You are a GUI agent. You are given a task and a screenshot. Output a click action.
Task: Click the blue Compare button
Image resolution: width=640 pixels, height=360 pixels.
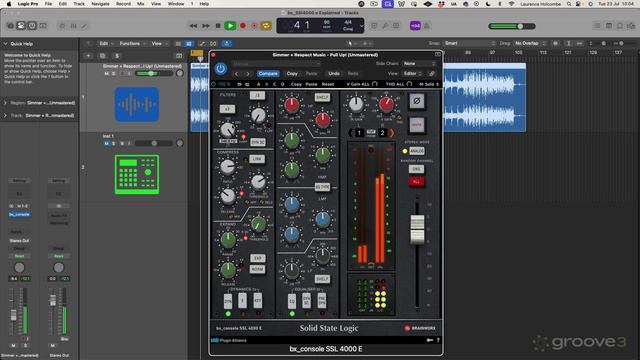[x=268, y=73]
